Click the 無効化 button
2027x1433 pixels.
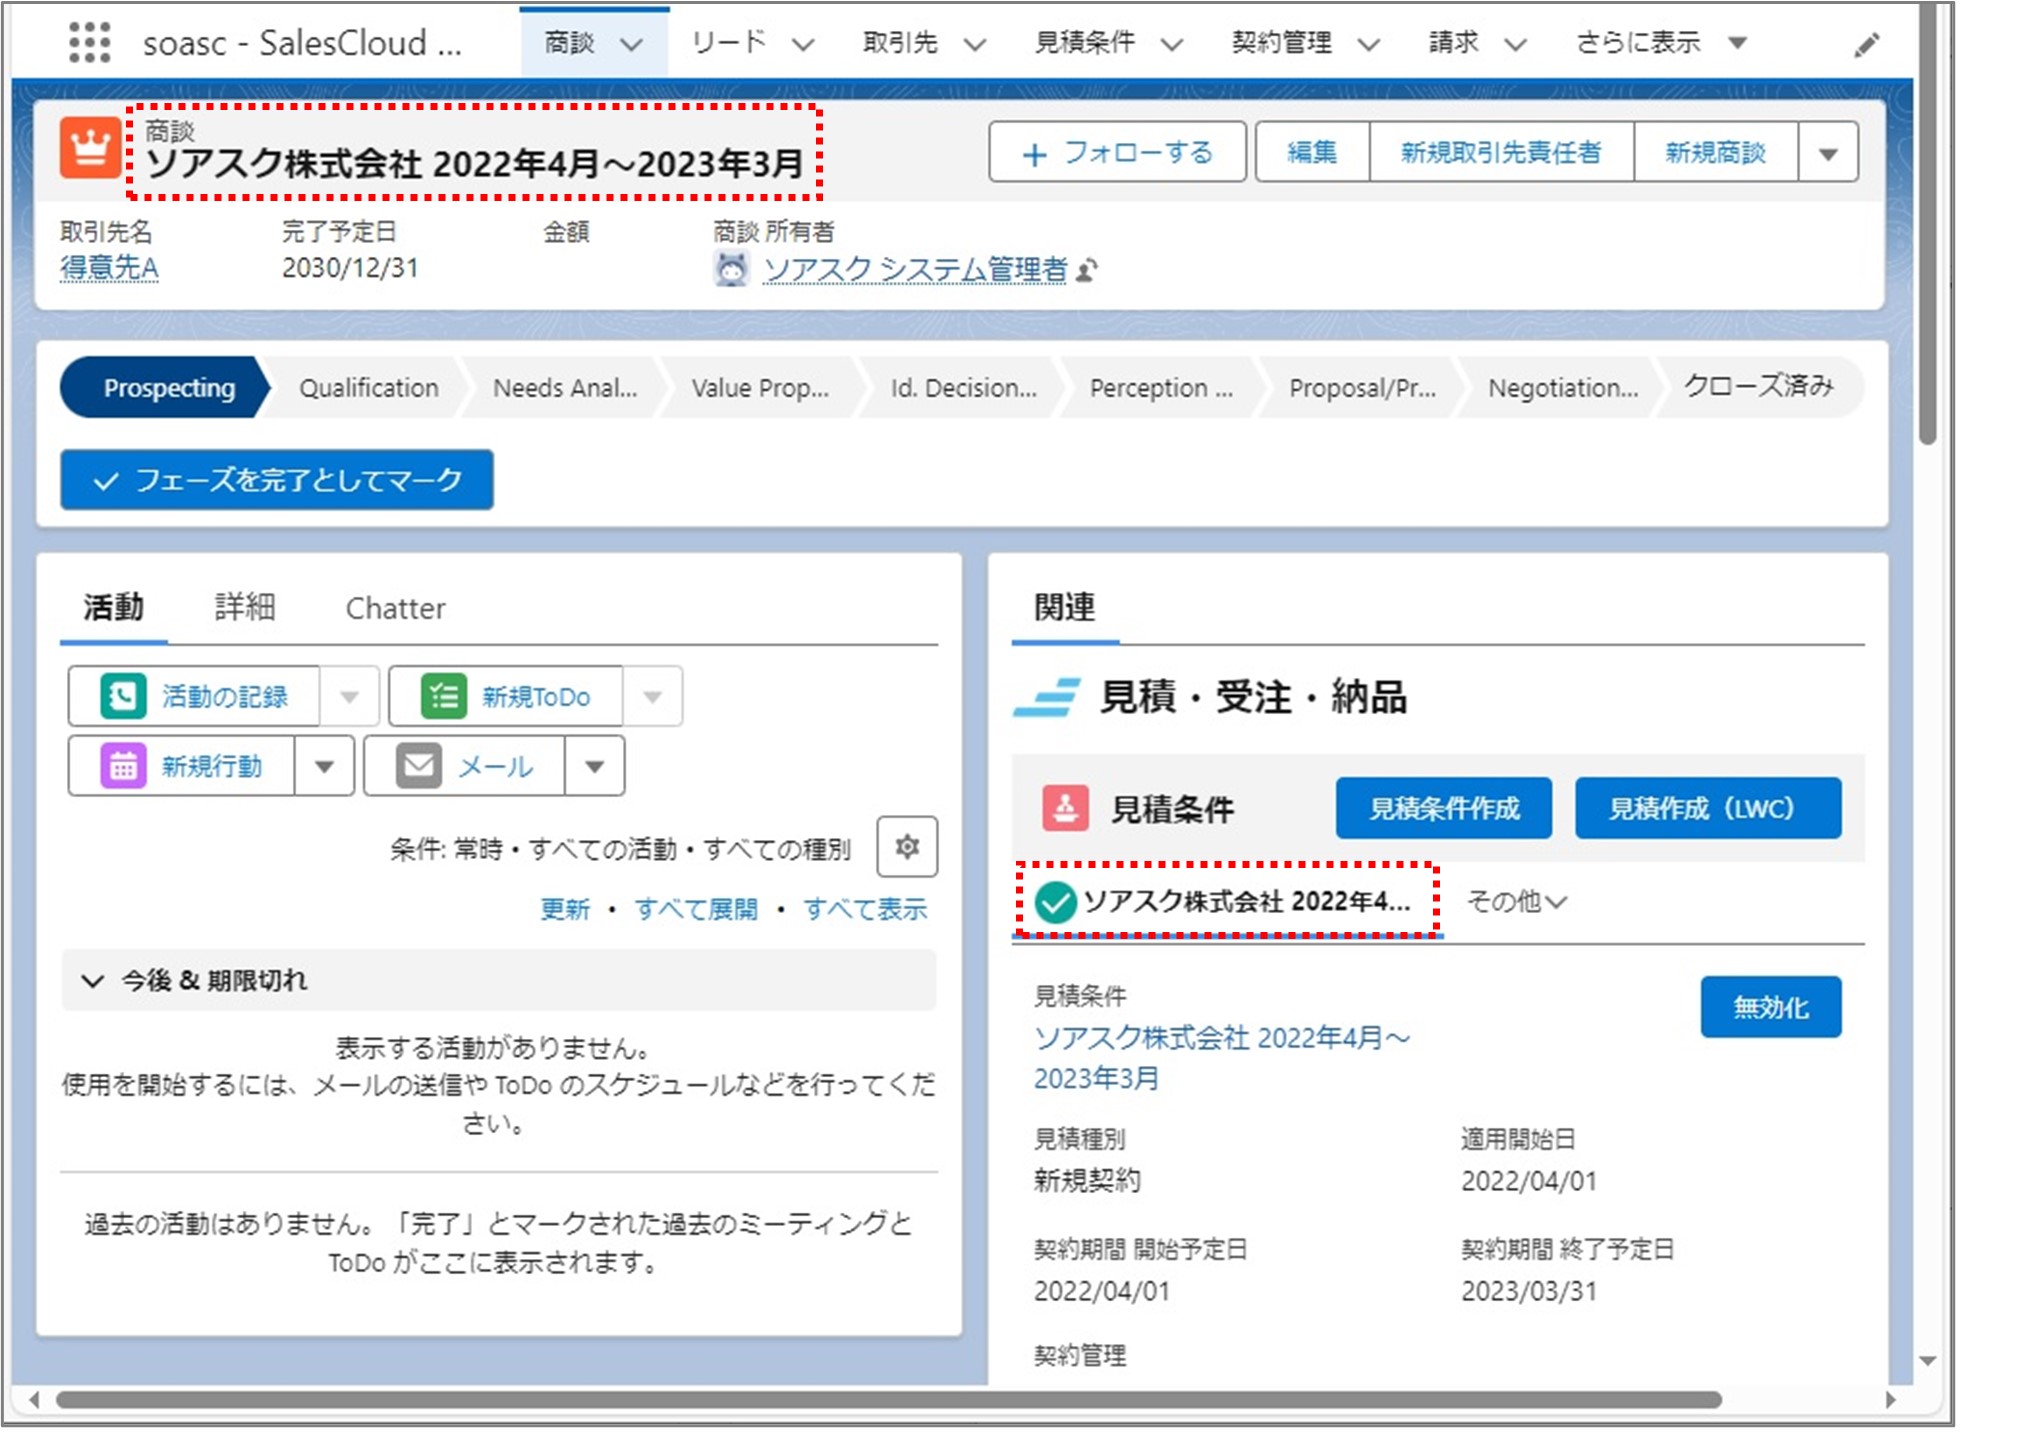(1770, 1007)
